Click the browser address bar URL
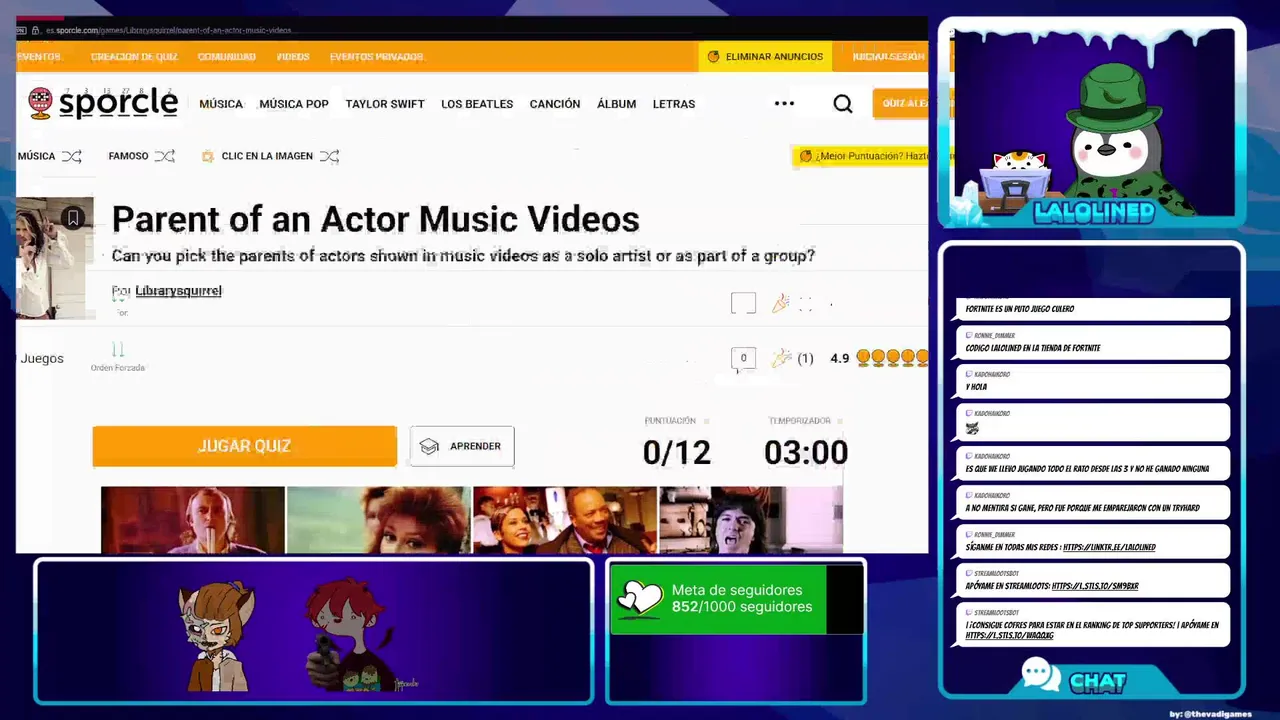Screen dimensions: 1280x720 coord(169,31)
